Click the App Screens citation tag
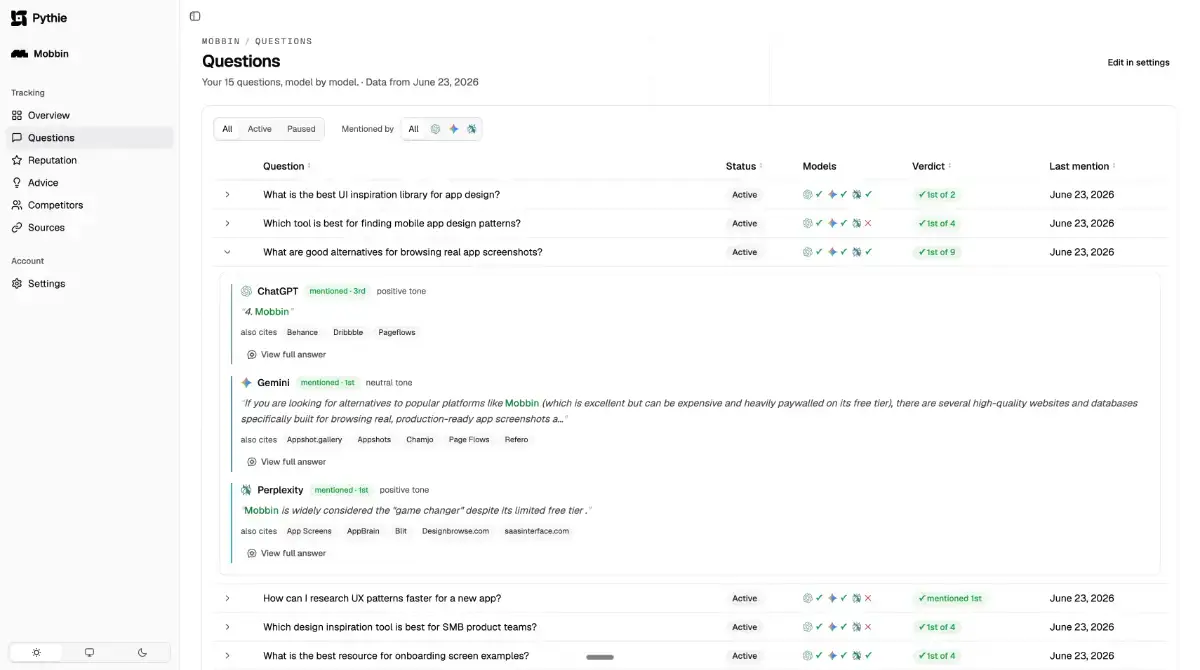Image resolution: width=1200 pixels, height=670 pixels. 309,531
